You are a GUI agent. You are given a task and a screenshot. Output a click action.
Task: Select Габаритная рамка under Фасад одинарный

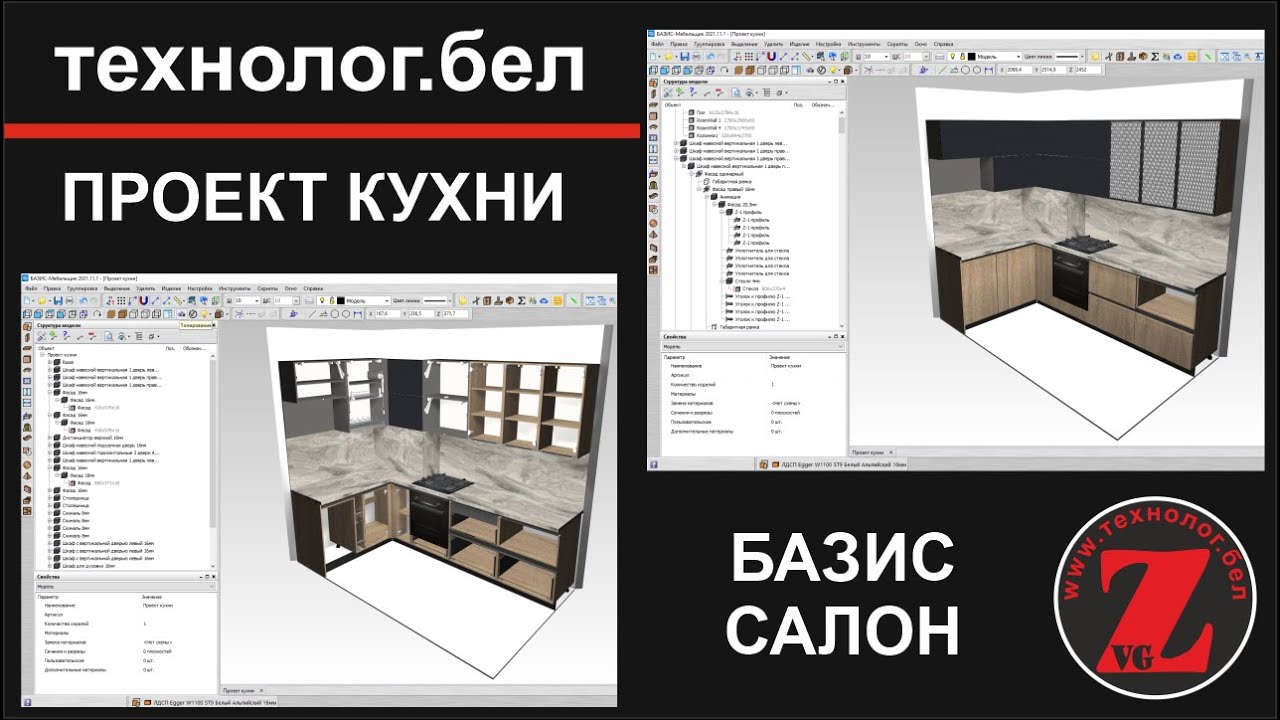click(x=731, y=182)
